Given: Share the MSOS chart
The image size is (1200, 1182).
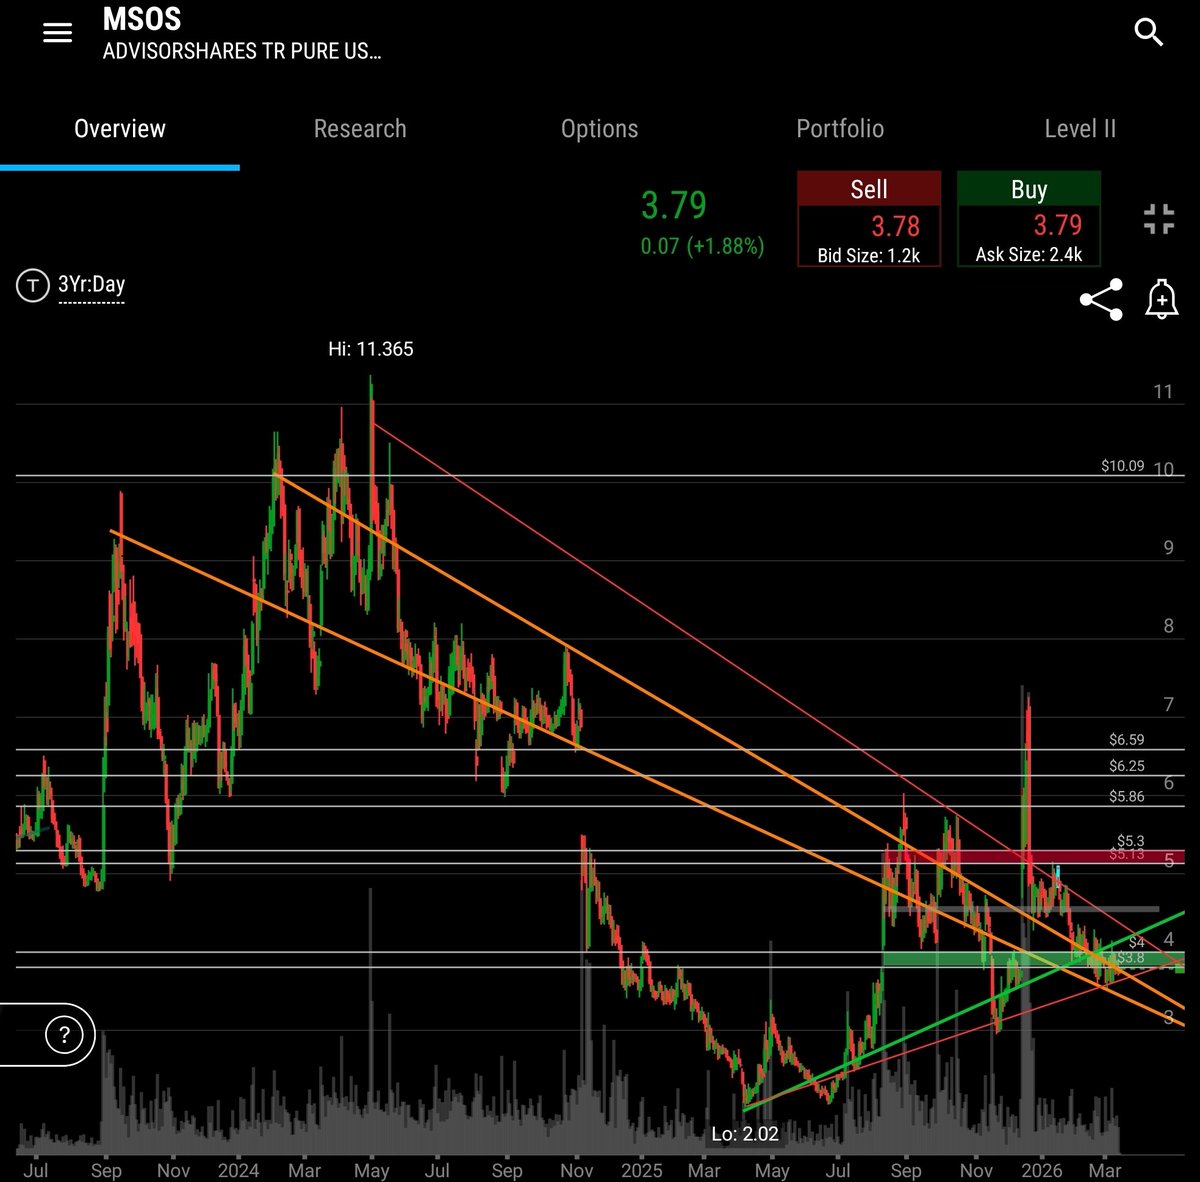Looking at the screenshot, I should [x=1101, y=300].
